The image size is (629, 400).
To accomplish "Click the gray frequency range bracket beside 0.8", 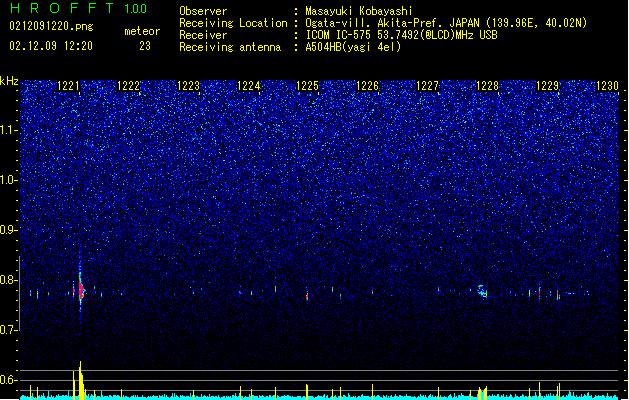I will [x=20, y=293].
